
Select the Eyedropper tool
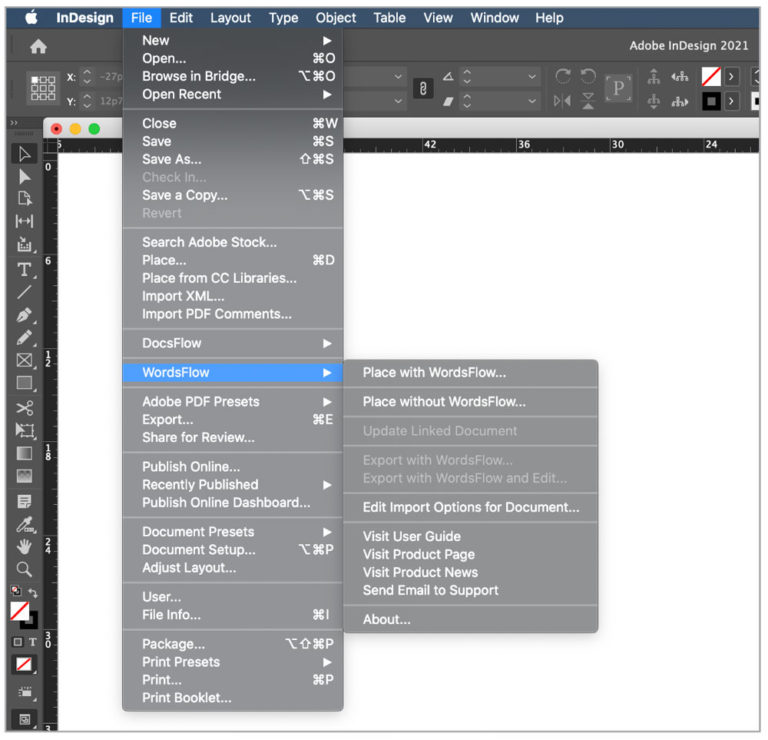(x=24, y=524)
